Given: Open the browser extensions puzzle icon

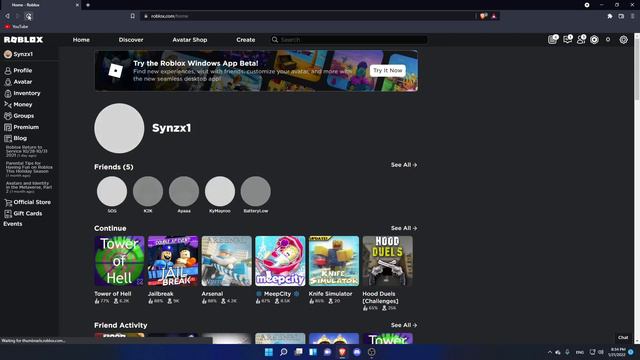Looking at the screenshot, I should [x=610, y=16].
